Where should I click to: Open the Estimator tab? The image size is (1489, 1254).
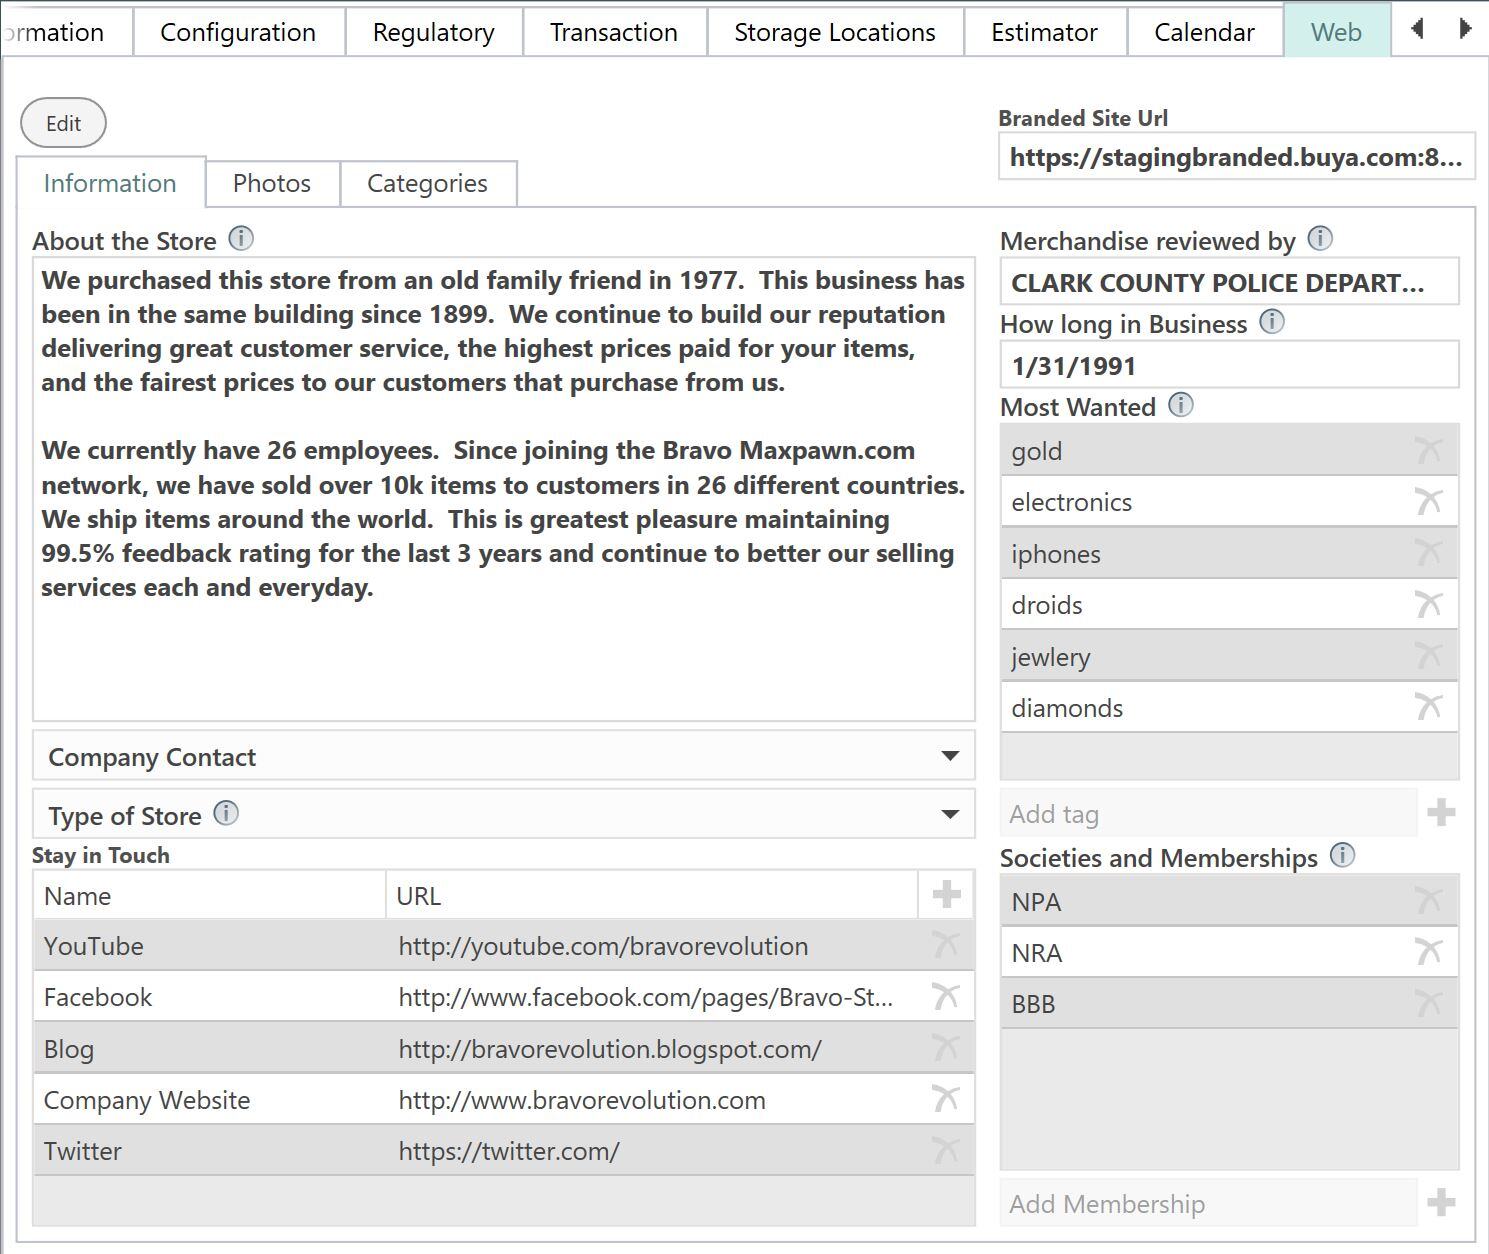(x=1044, y=31)
